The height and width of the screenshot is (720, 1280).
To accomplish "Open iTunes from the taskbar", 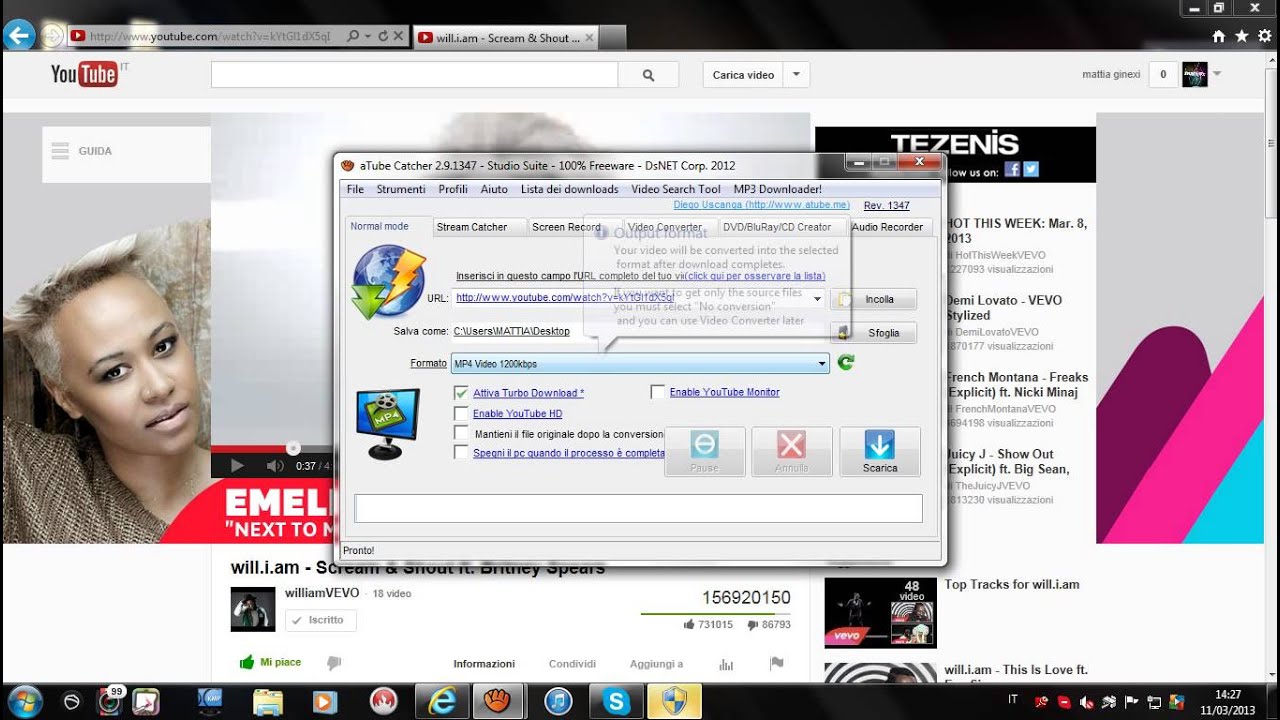I will click(560, 702).
